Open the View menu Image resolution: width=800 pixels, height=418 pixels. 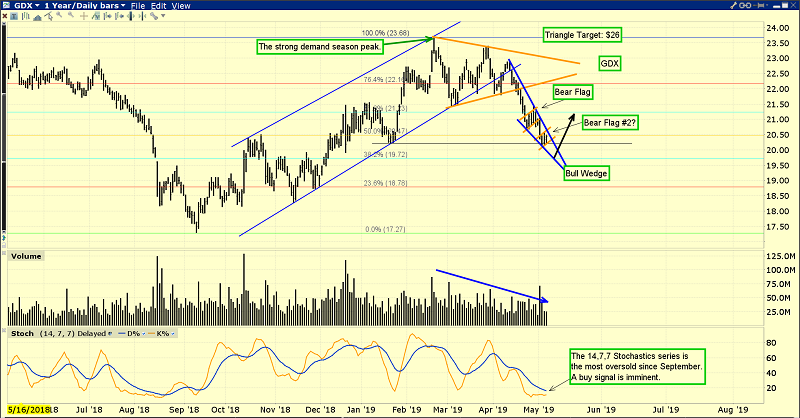(x=181, y=6)
